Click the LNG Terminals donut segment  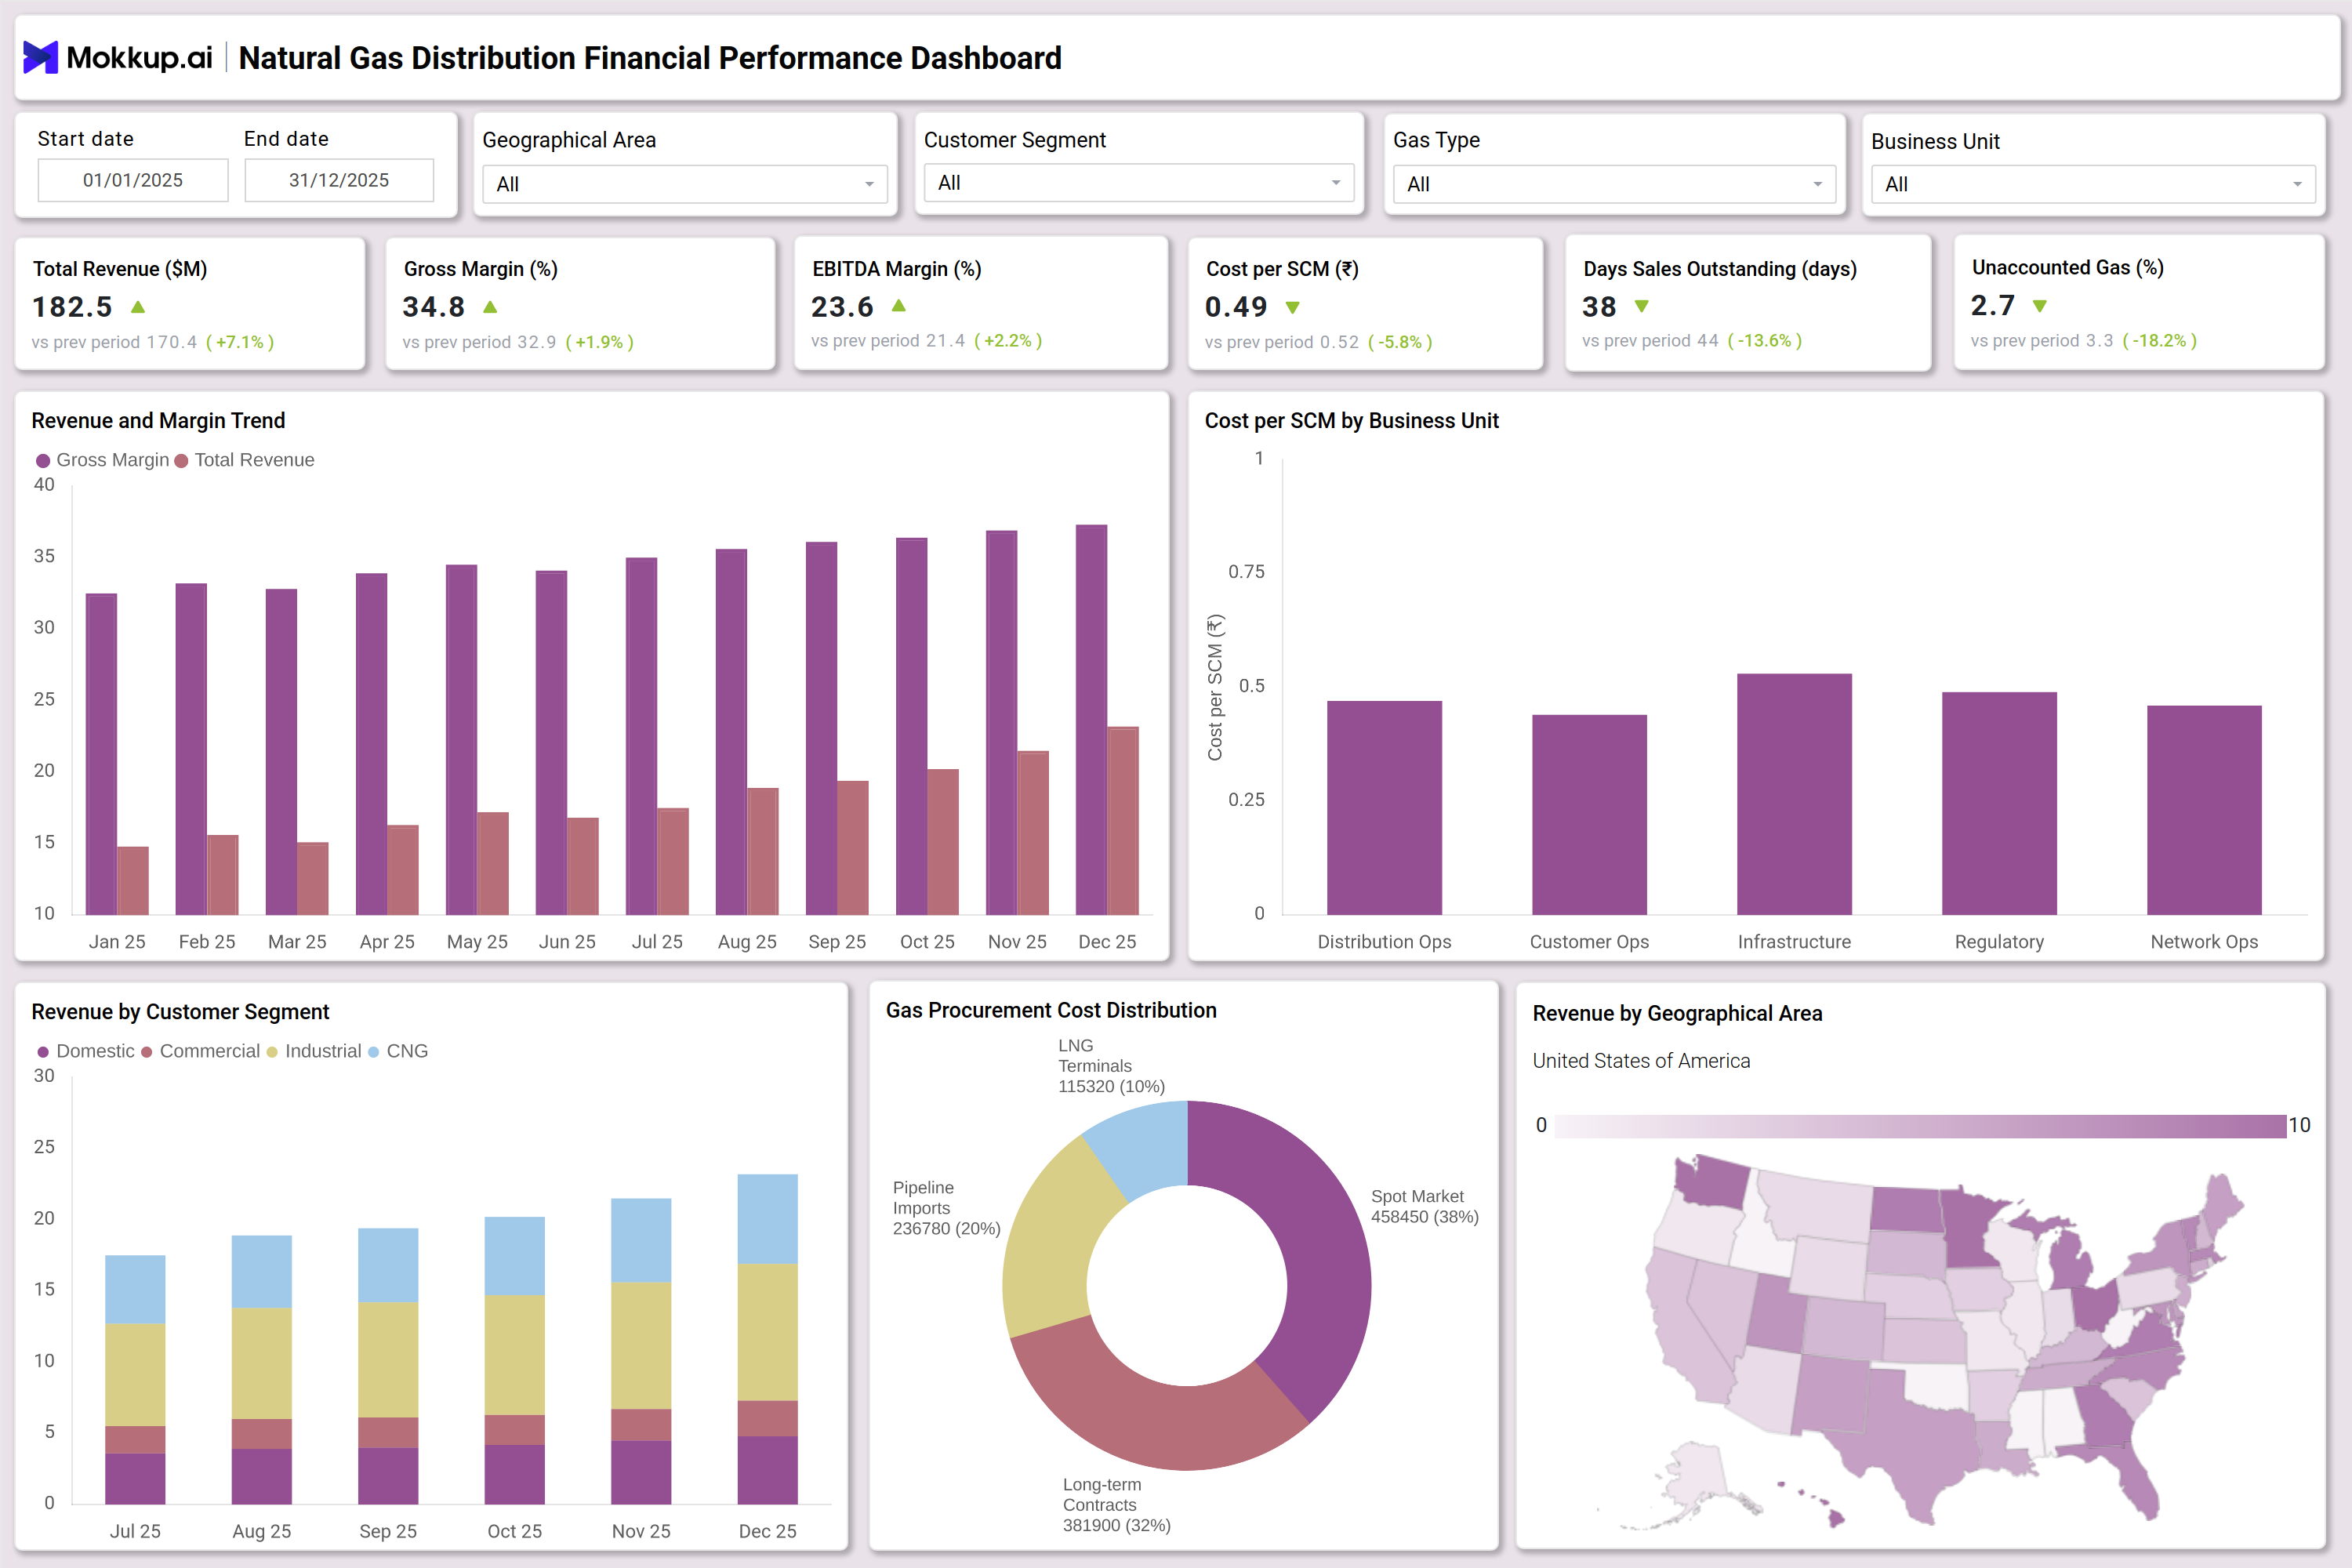point(1142,1147)
